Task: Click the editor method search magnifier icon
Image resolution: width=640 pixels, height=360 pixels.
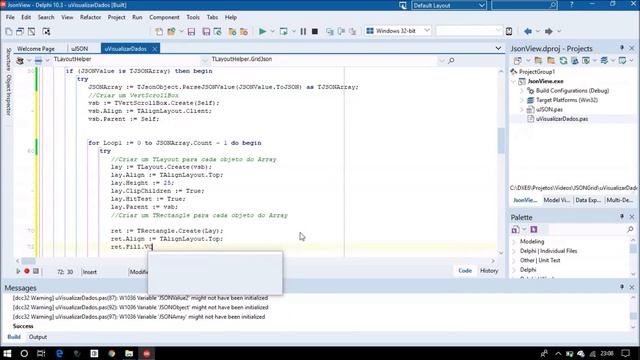Action: point(451,60)
